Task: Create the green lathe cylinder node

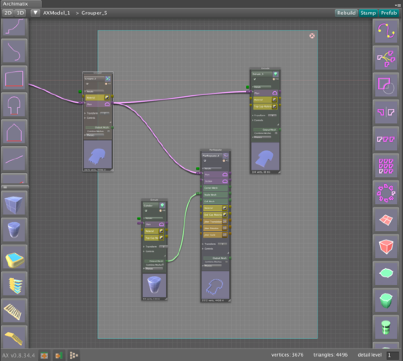Action: [x=386, y=328]
